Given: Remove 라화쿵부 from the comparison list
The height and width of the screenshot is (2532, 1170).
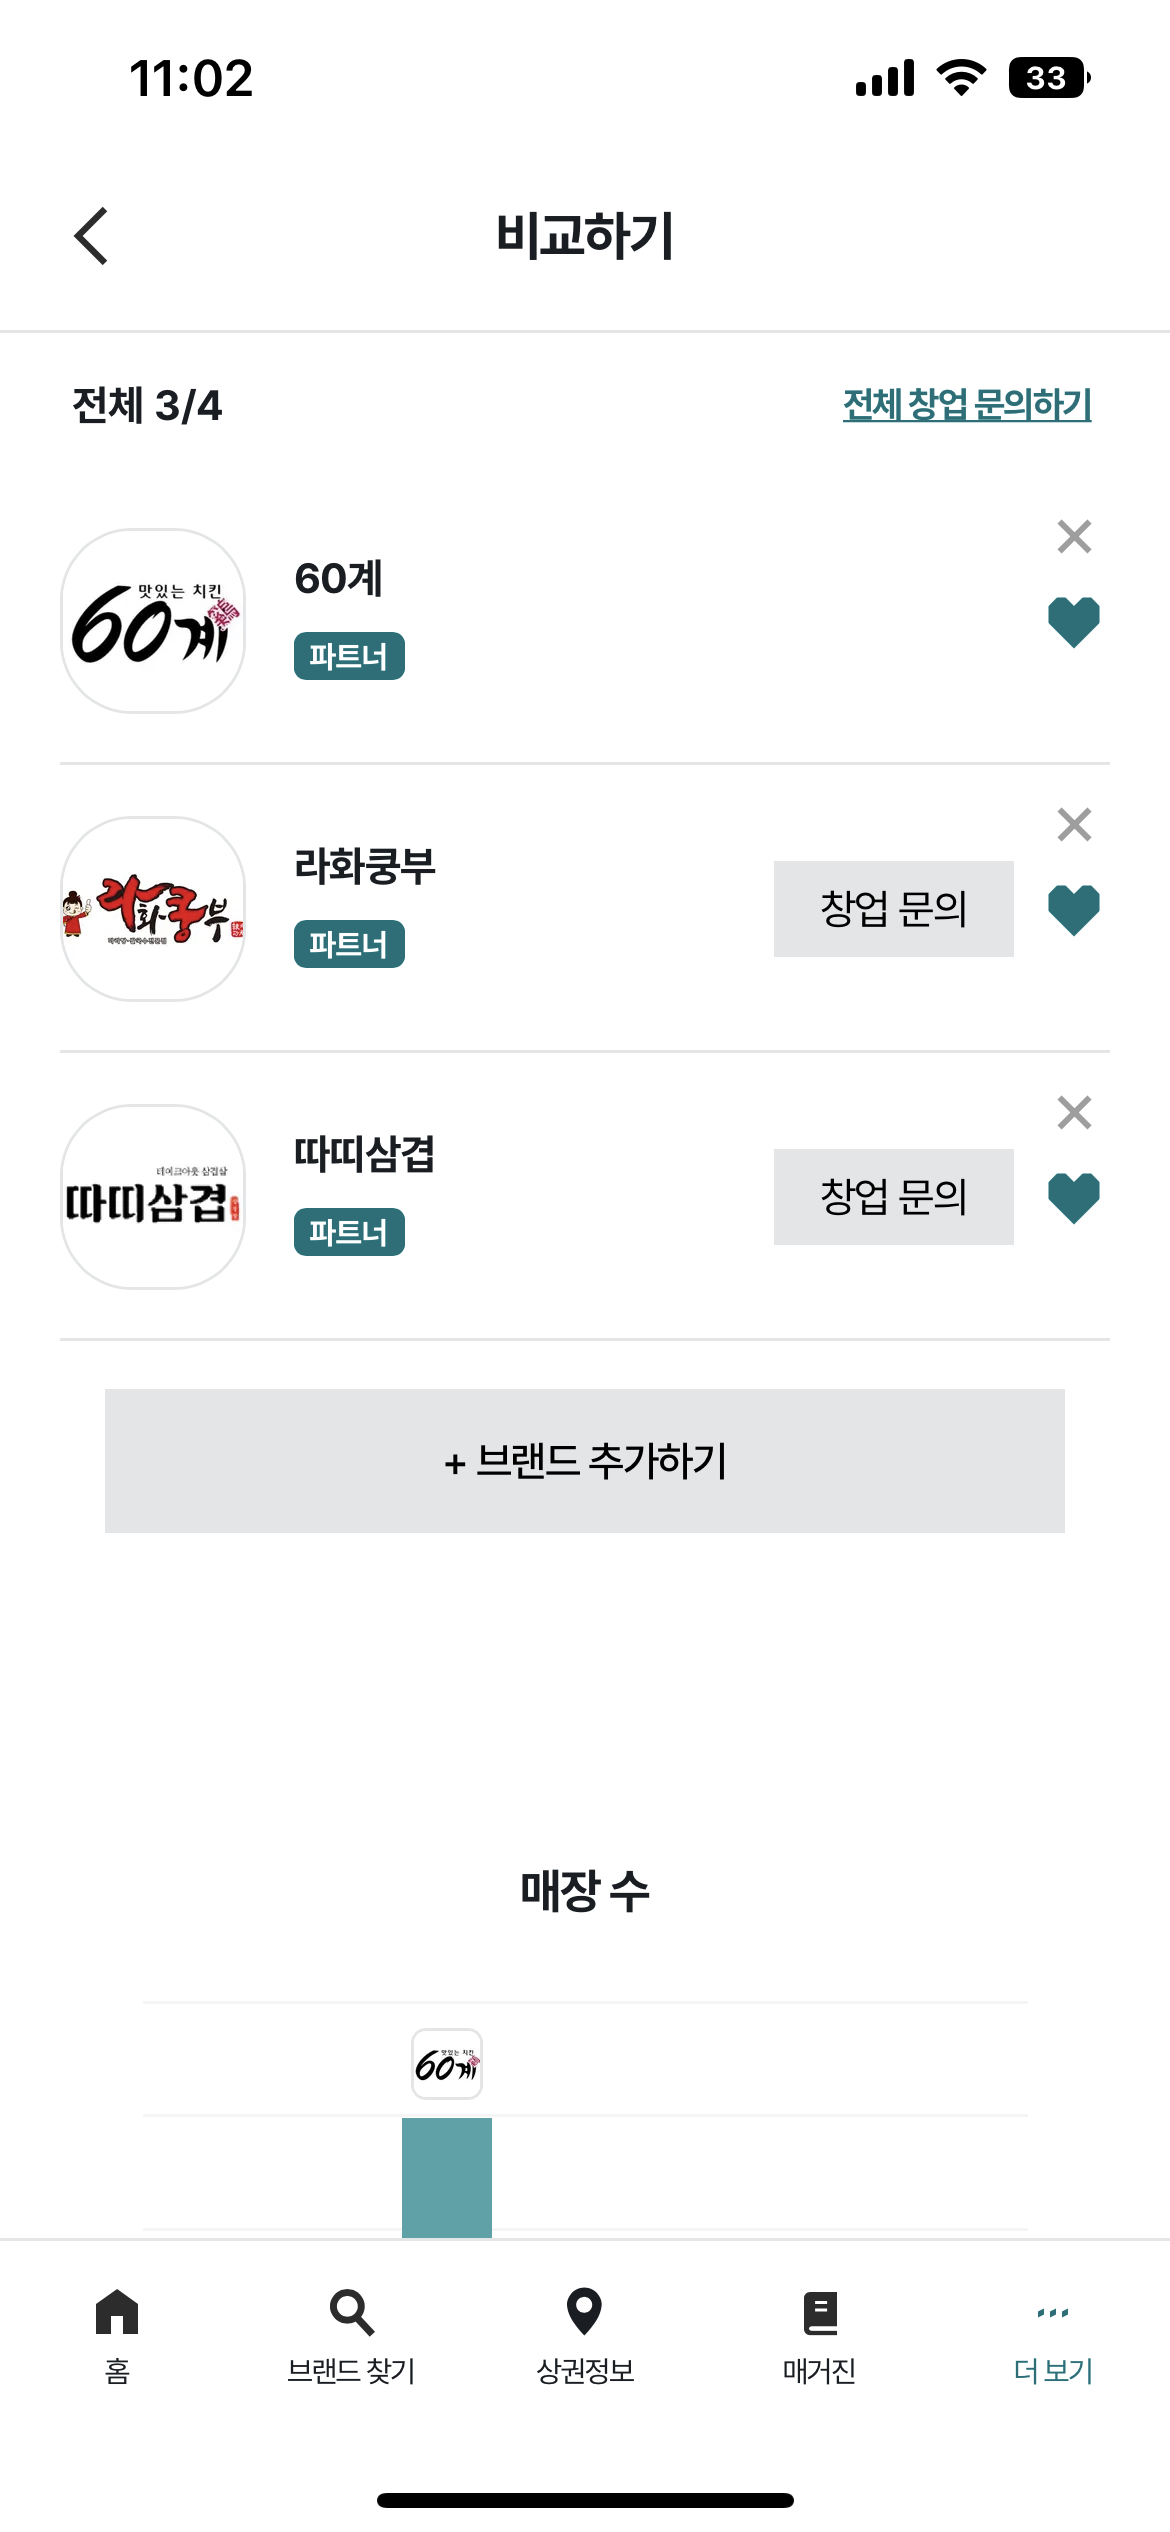Looking at the screenshot, I should (1074, 825).
